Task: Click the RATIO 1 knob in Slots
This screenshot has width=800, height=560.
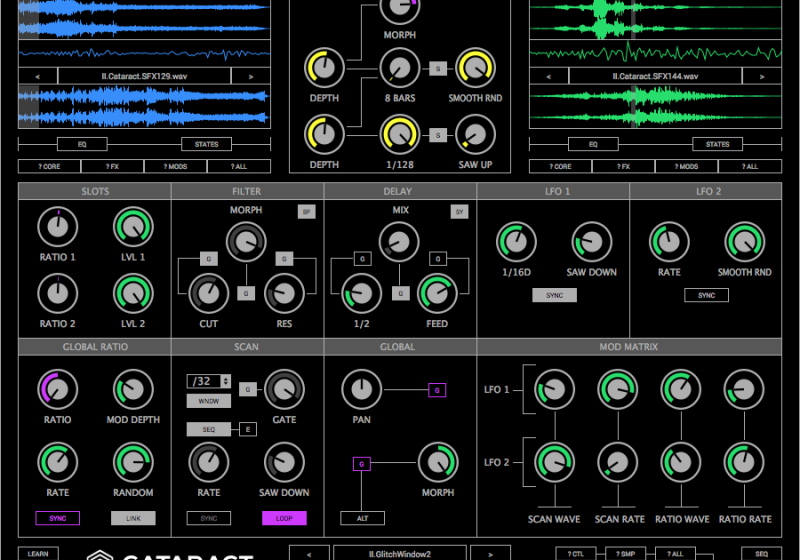Action: (x=57, y=227)
